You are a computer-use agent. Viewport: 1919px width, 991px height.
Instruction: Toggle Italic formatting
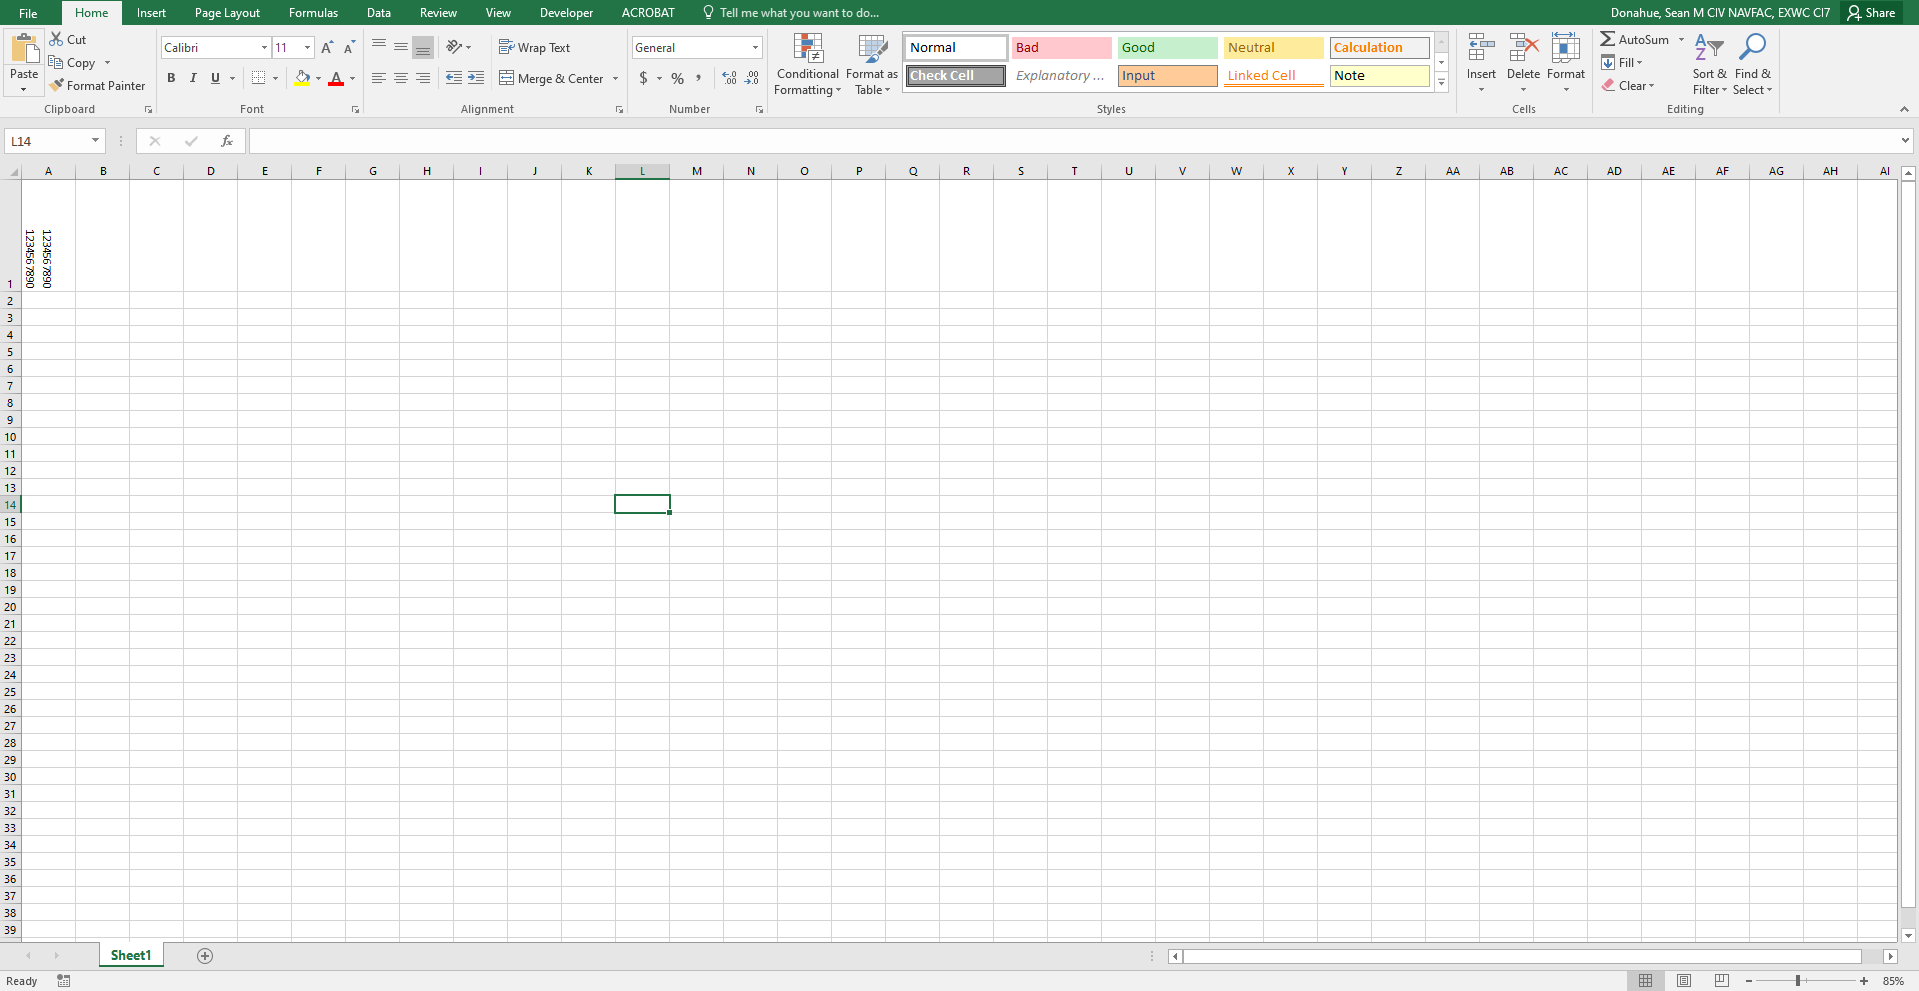193,78
